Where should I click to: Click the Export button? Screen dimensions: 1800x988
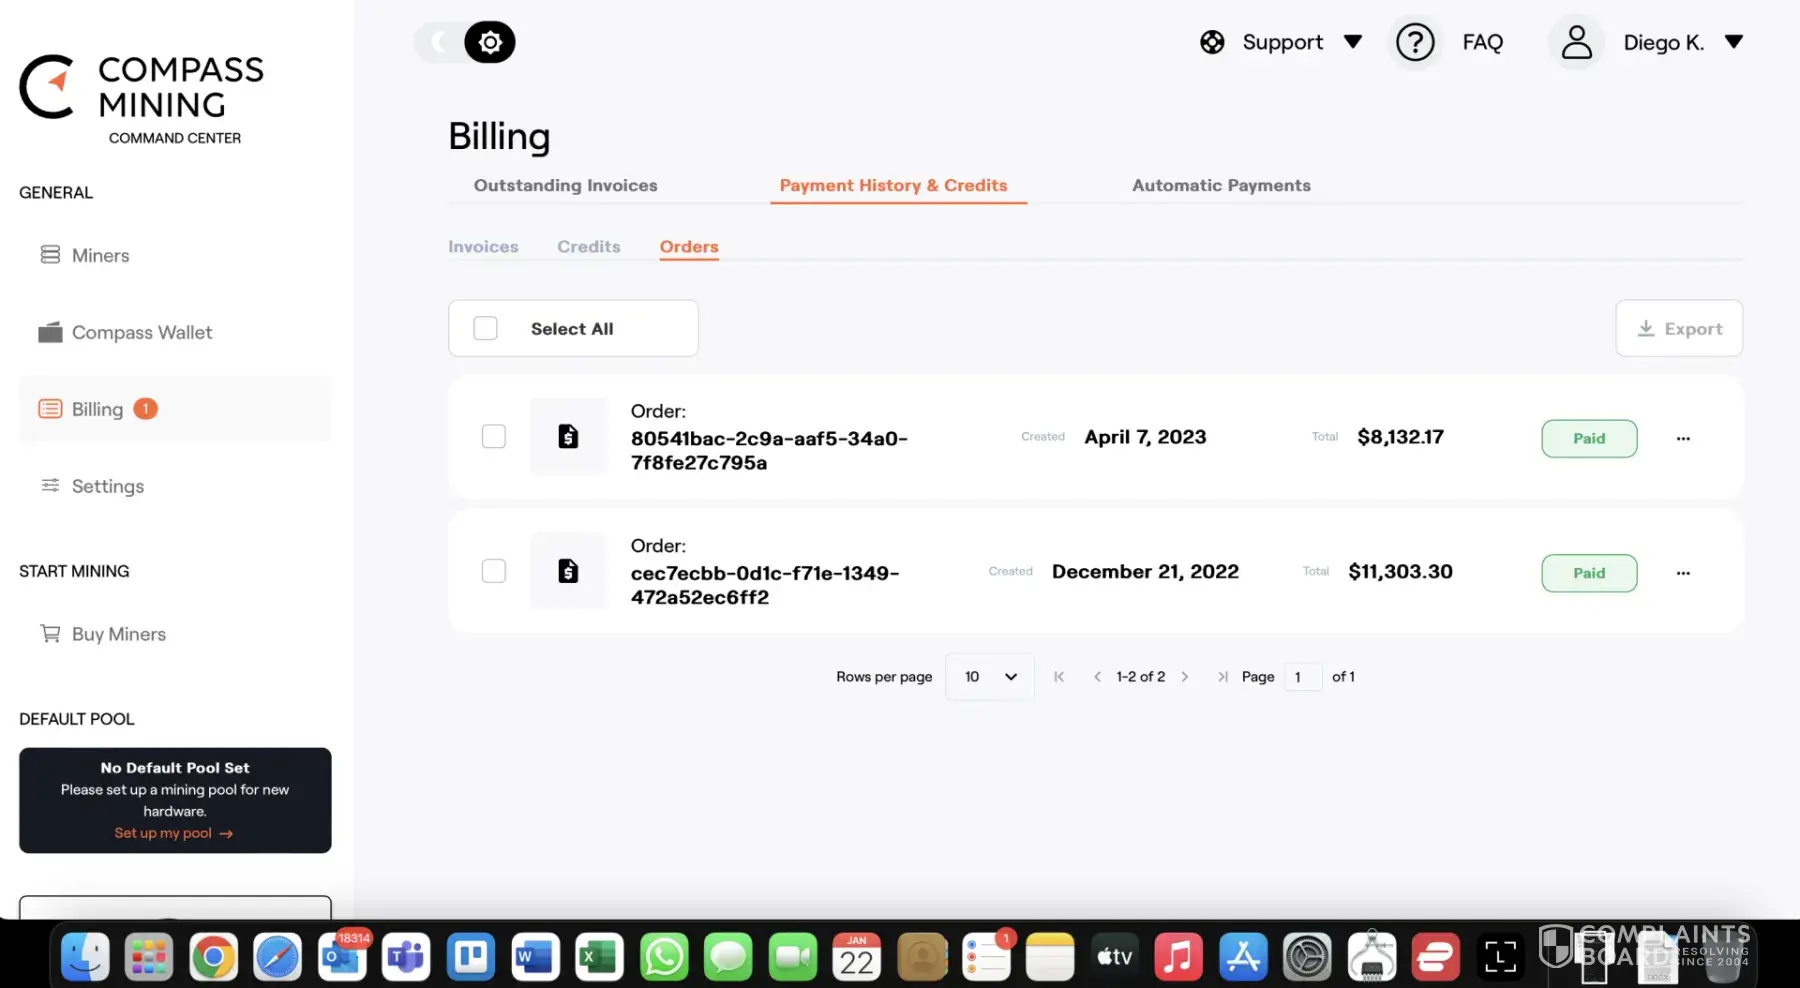1679,328
